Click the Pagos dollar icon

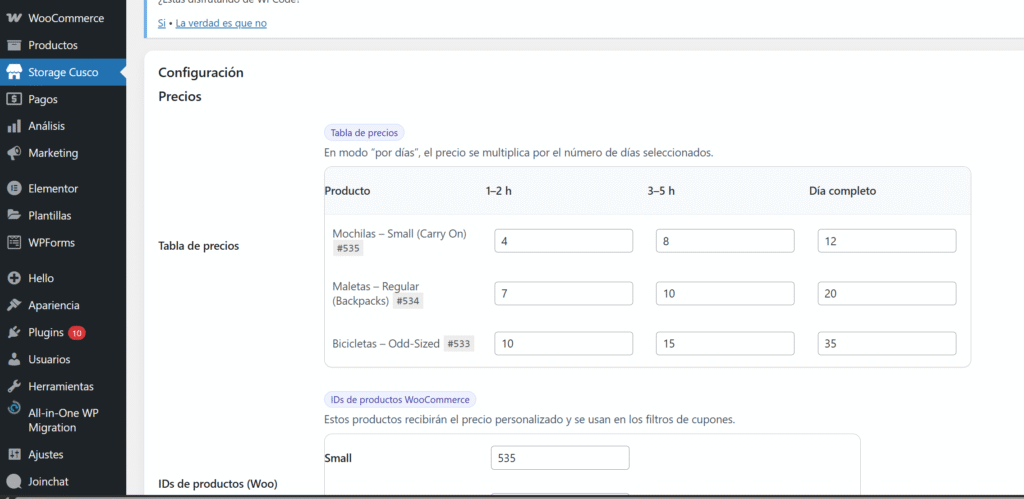[14, 99]
